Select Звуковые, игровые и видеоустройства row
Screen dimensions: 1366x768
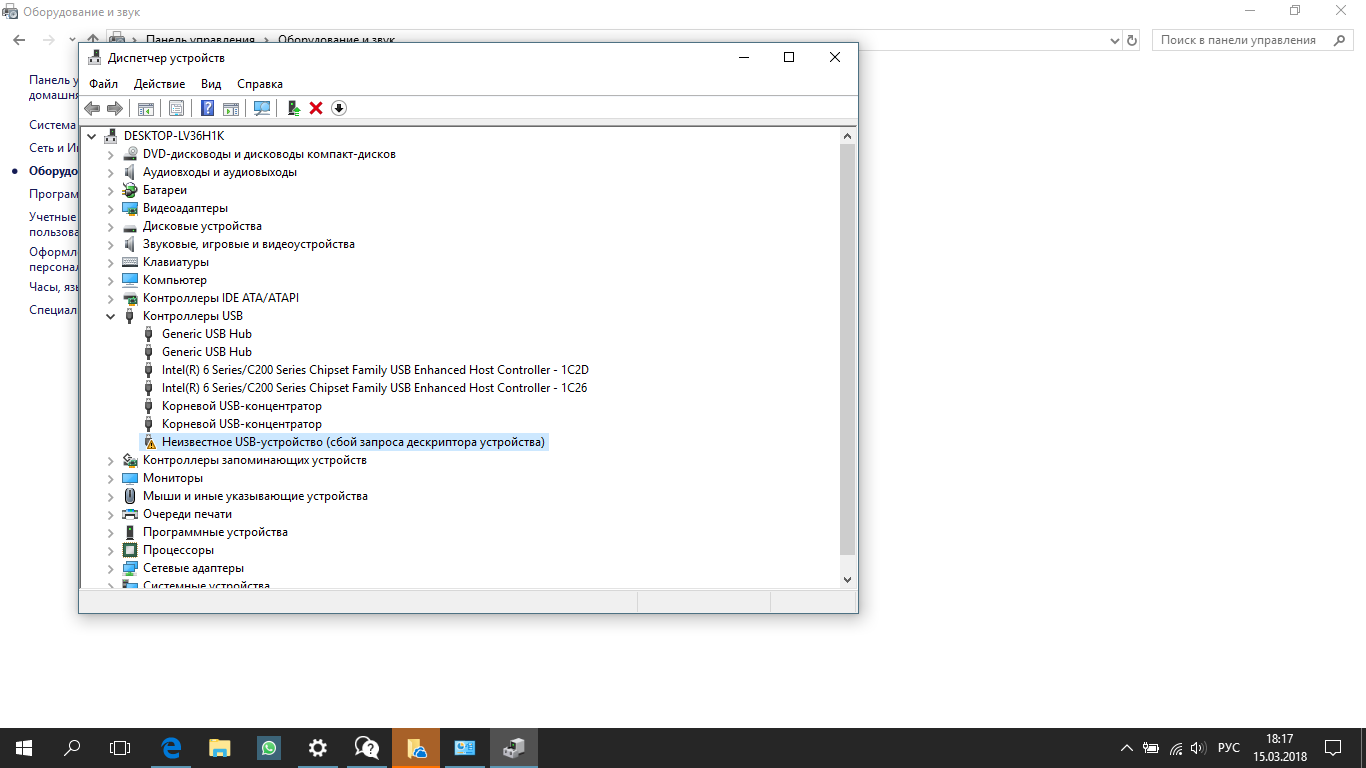[x=248, y=244]
